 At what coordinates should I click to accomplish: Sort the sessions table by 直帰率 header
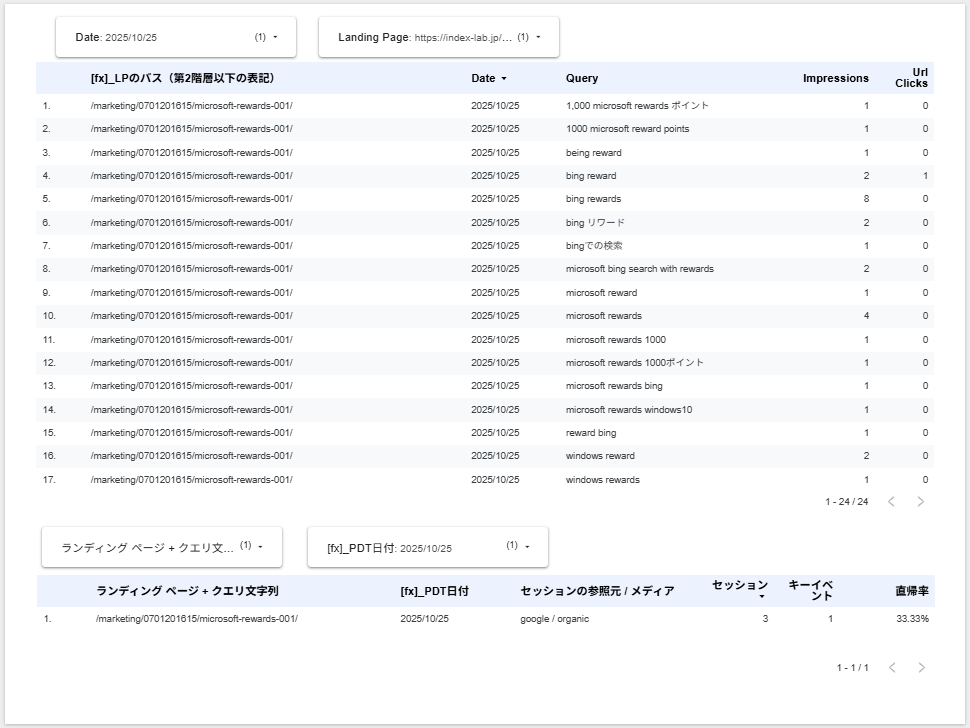click(x=911, y=591)
